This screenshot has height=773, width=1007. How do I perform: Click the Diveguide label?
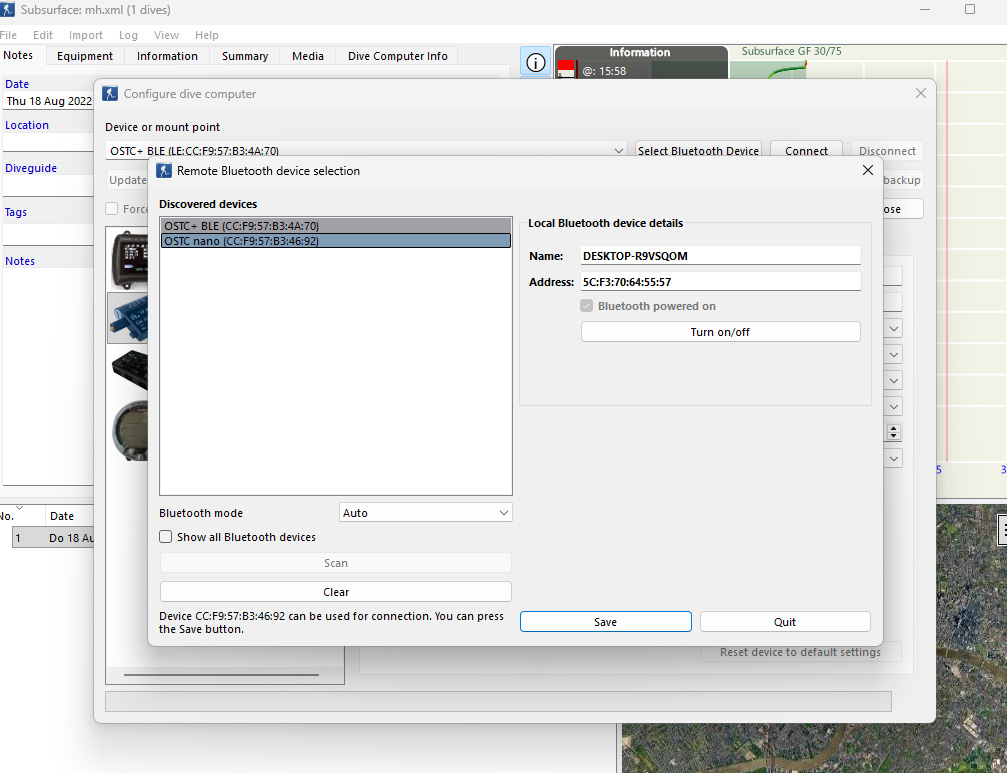(31, 168)
